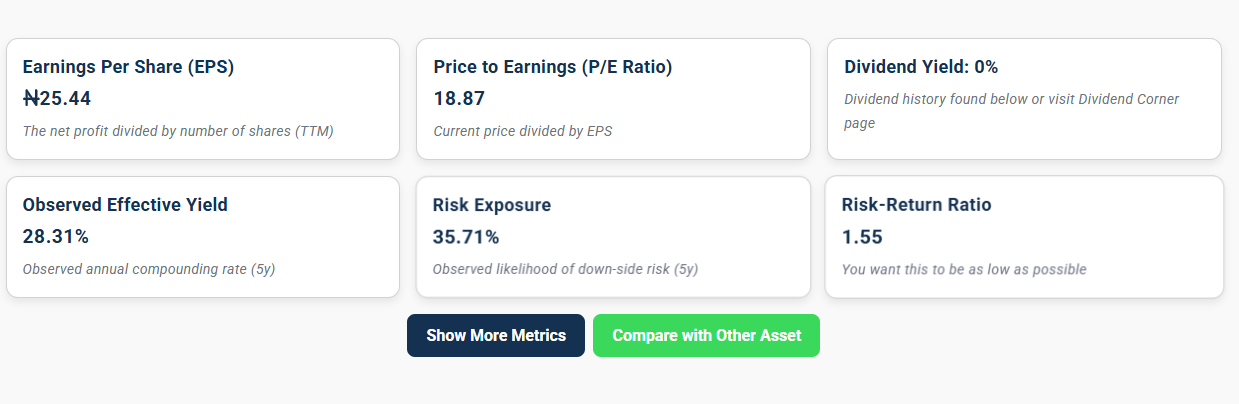Click the ₦25.44 EPS value
The image size is (1239, 404).
click(x=57, y=99)
